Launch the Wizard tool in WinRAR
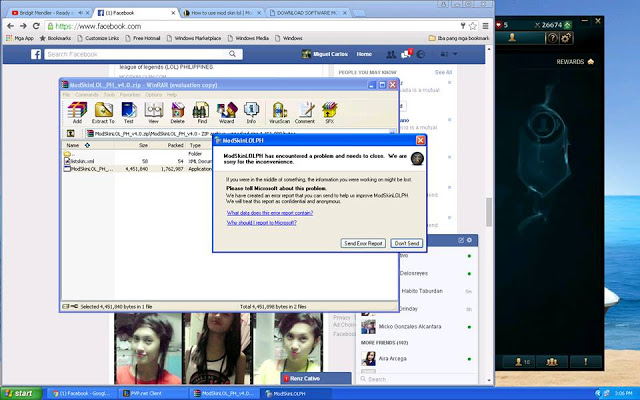 (x=227, y=113)
